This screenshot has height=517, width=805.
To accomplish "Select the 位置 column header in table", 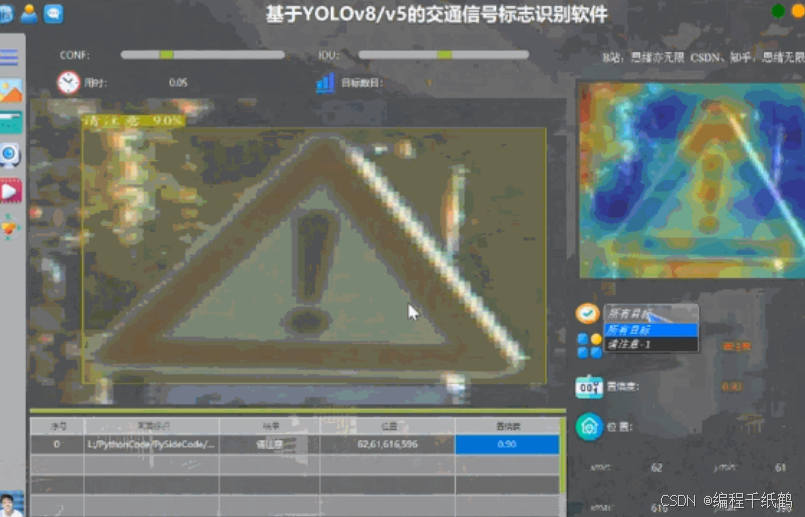I will point(388,426).
